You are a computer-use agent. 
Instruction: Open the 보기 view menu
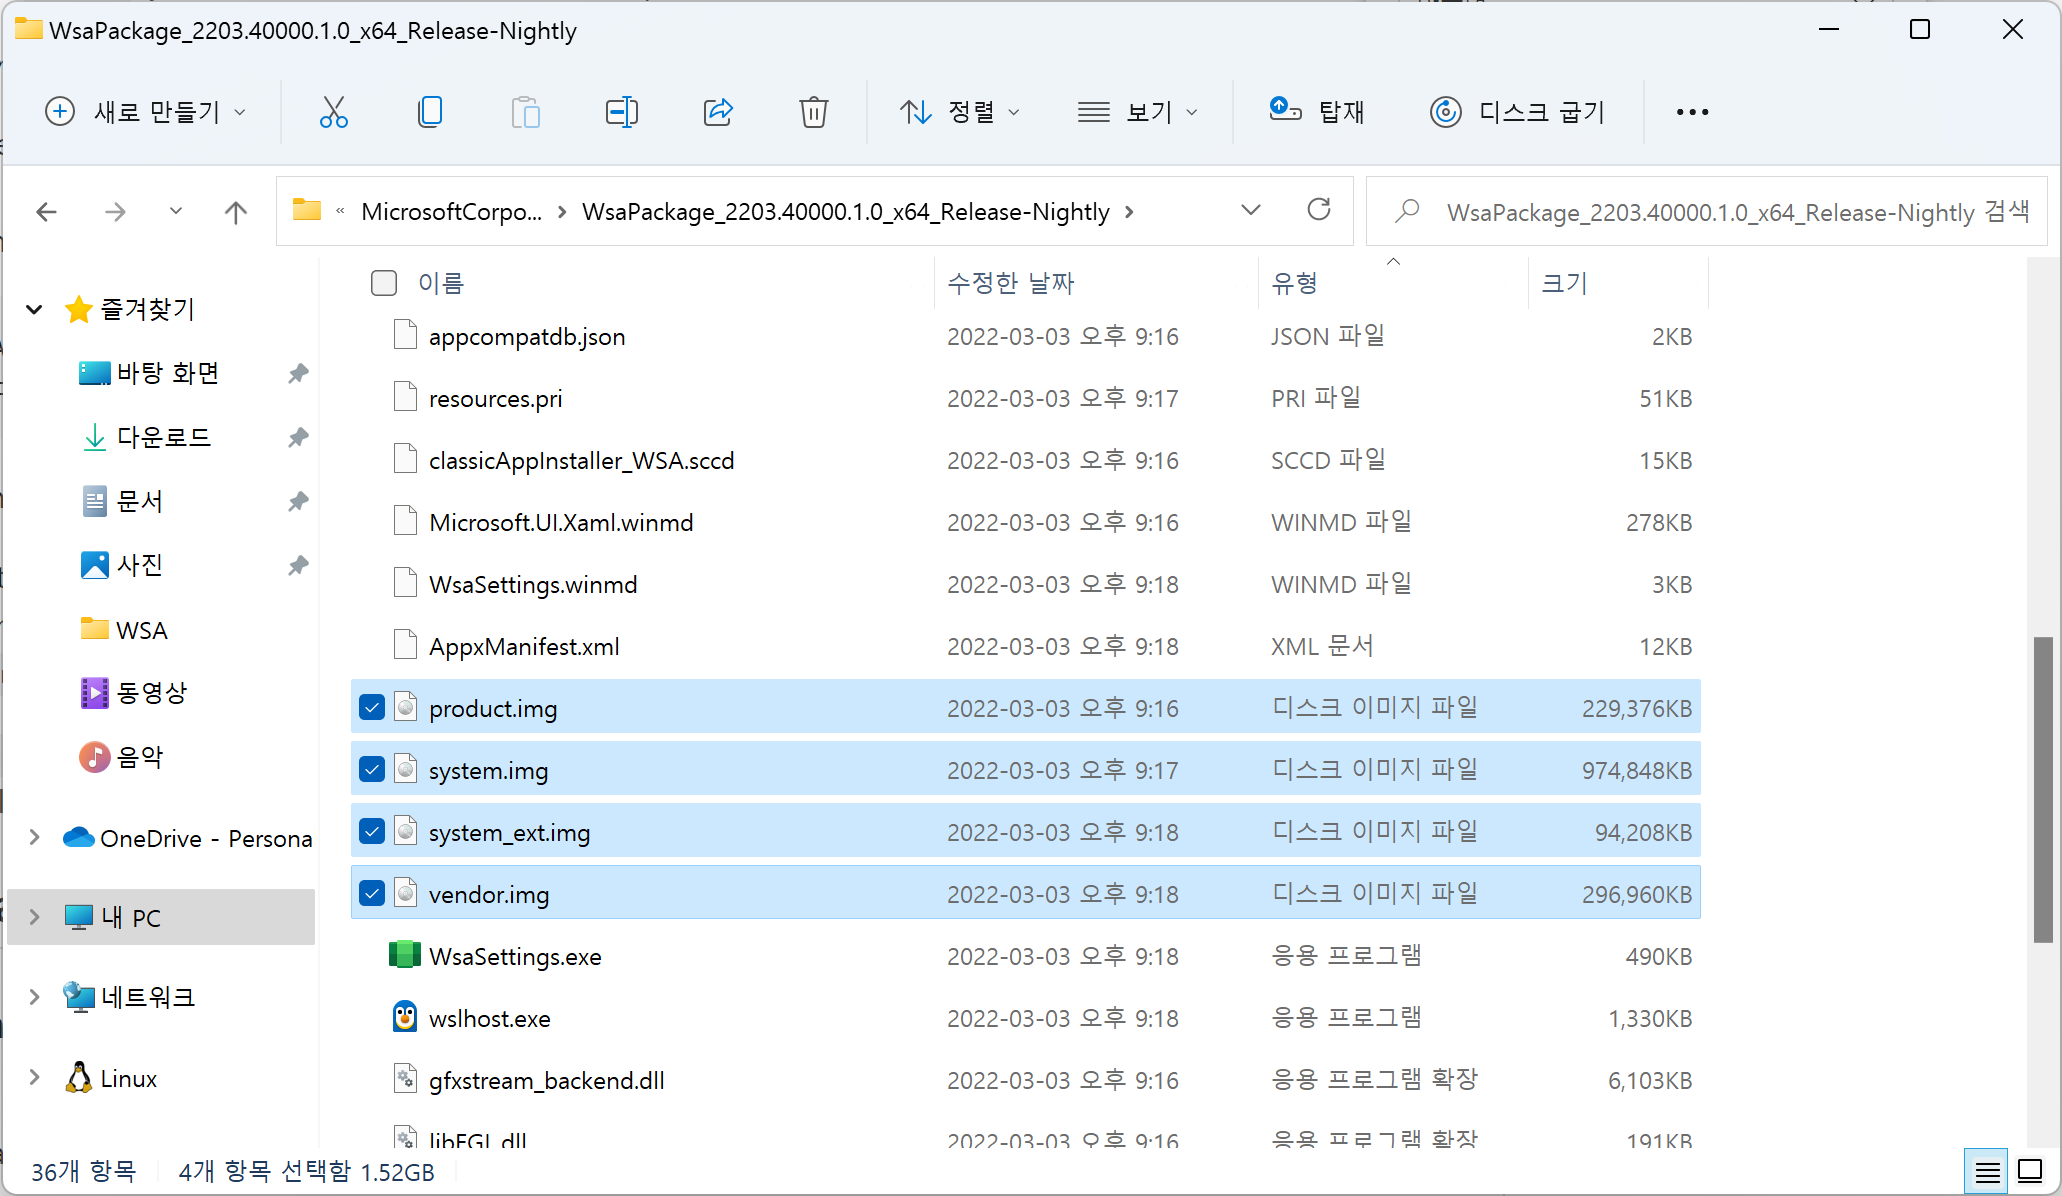[x=1137, y=112]
